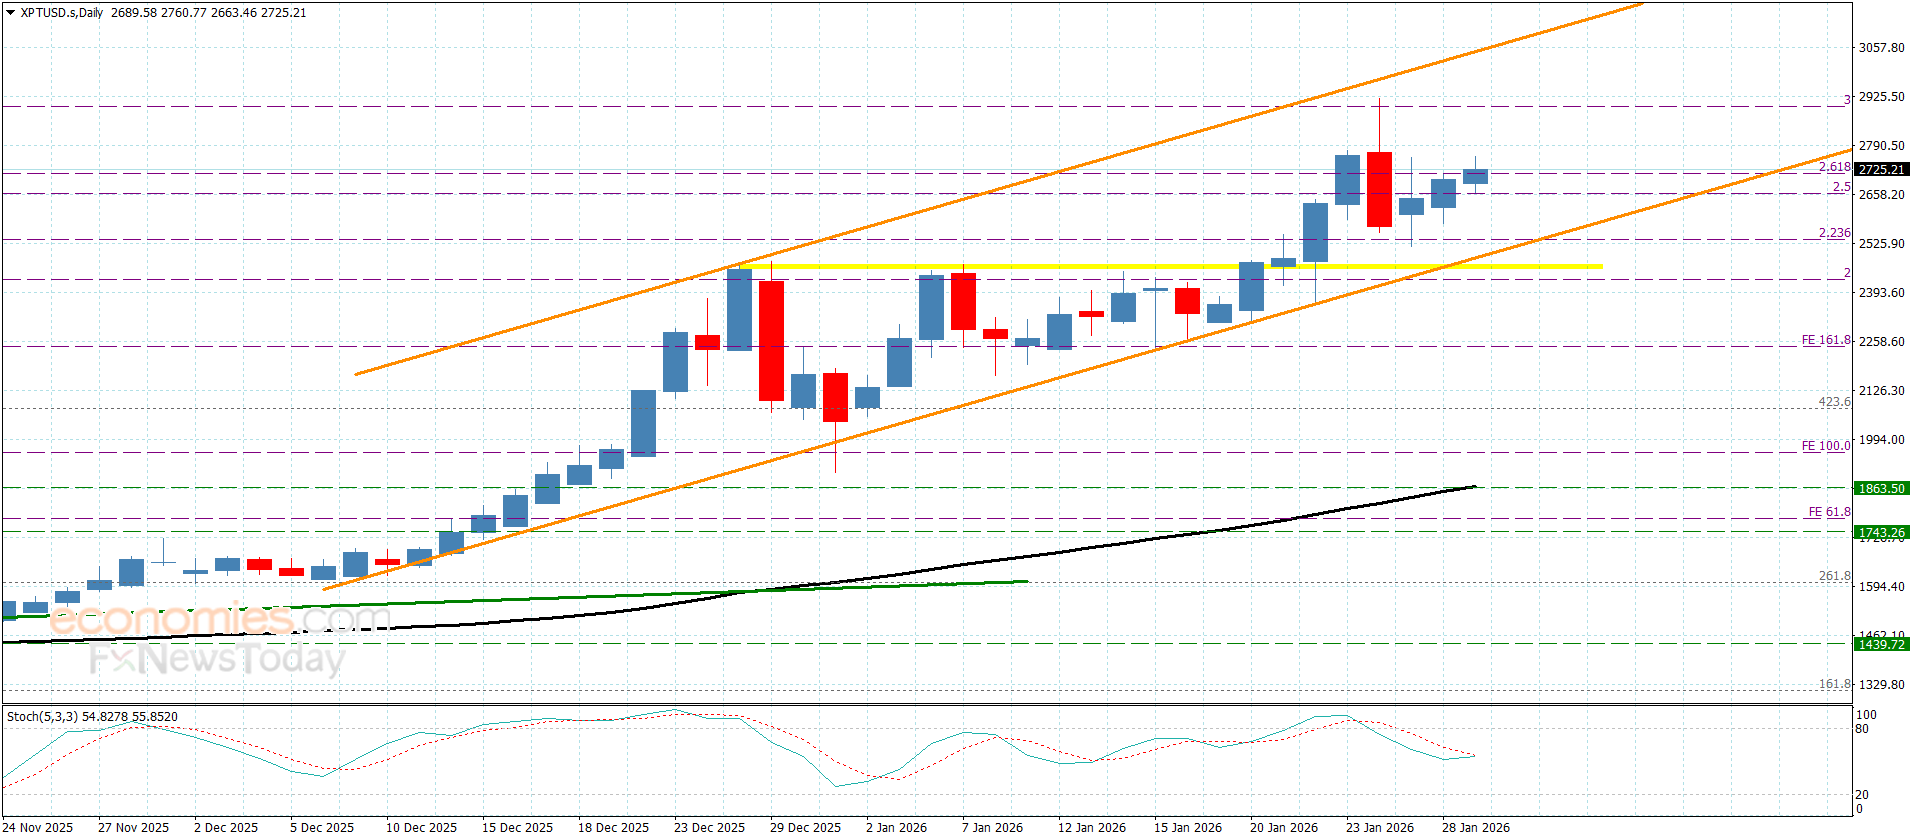Image resolution: width=1916 pixels, height=840 pixels.
Task: Click the black moving average line
Action: click(1100, 546)
